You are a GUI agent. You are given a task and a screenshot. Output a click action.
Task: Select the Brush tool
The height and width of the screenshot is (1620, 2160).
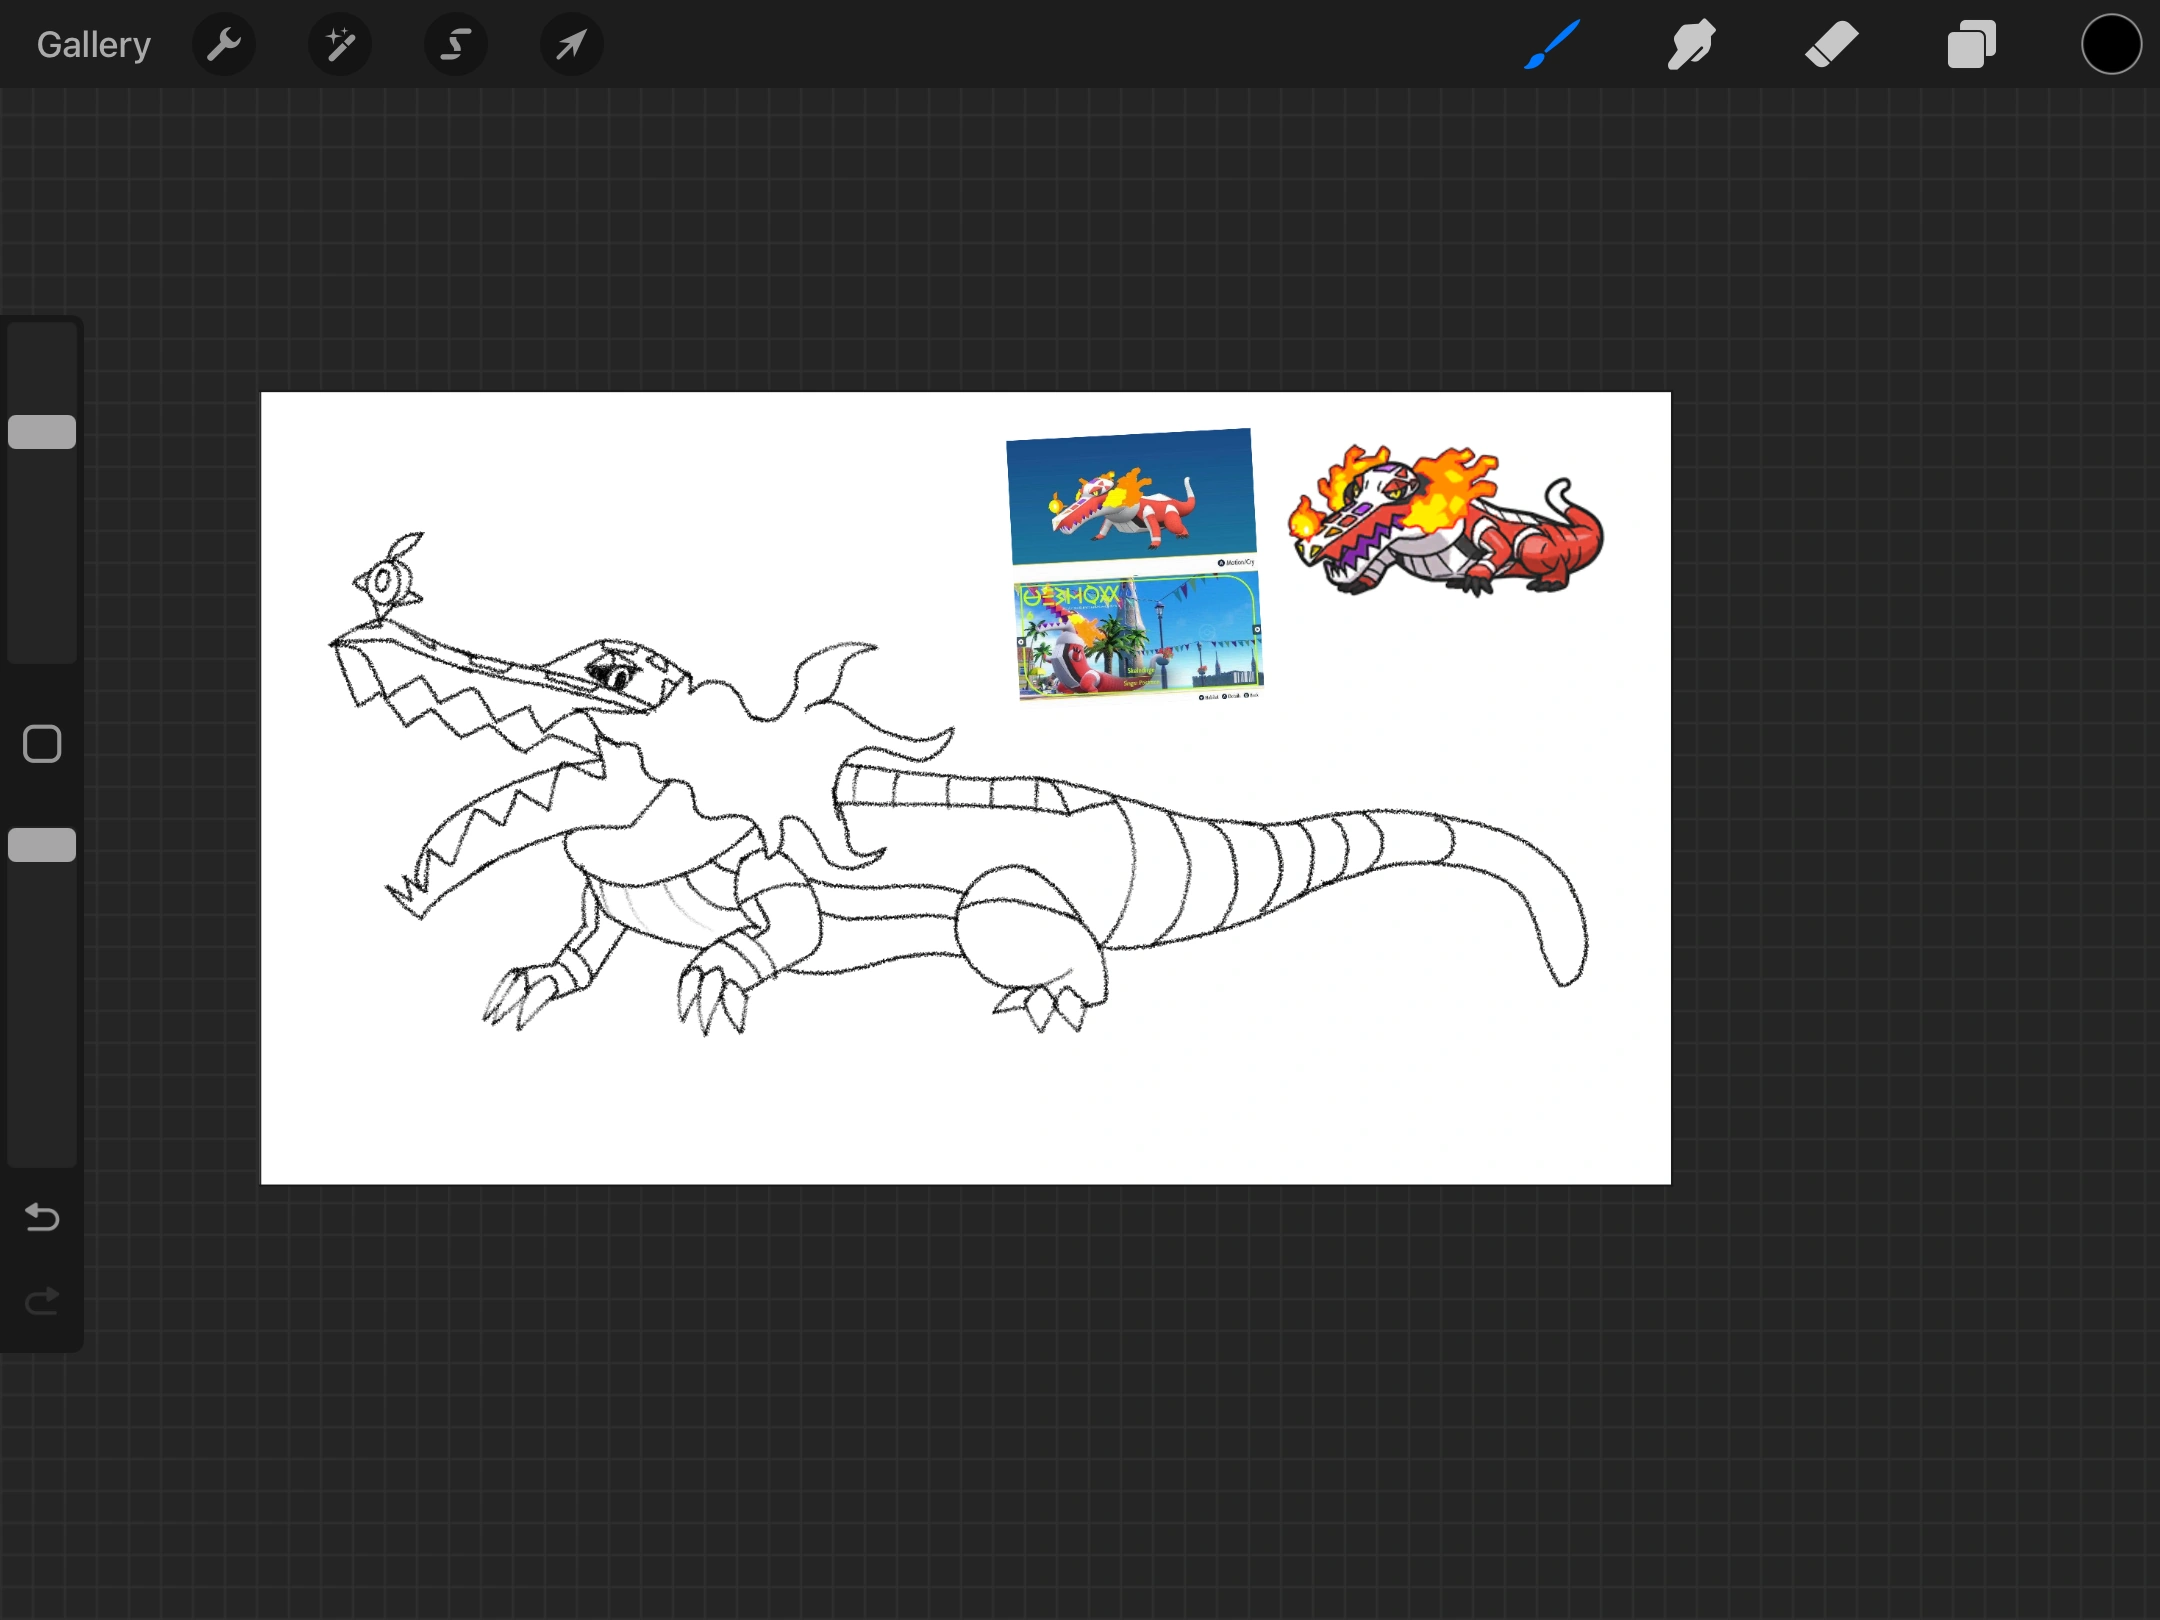click(1551, 44)
